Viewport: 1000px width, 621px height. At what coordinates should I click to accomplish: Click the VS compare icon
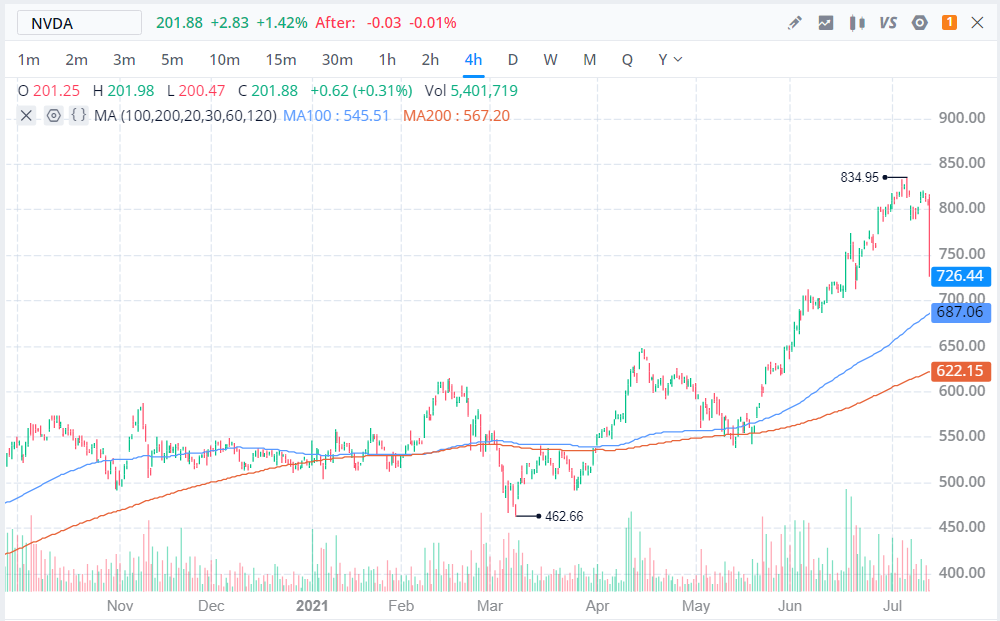pyautogui.click(x=888, y=23)
